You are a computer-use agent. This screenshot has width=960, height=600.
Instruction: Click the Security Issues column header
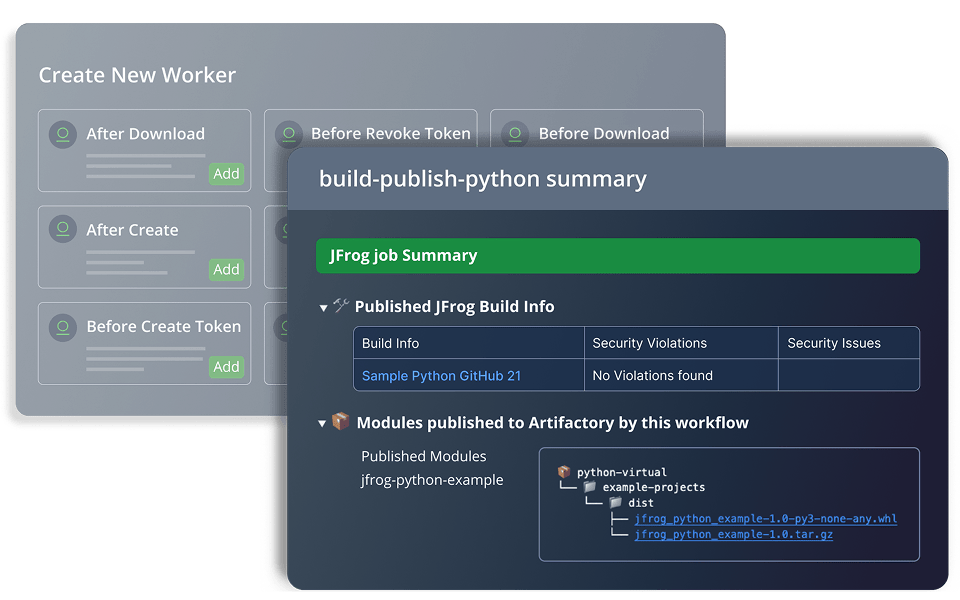[834, 343]
